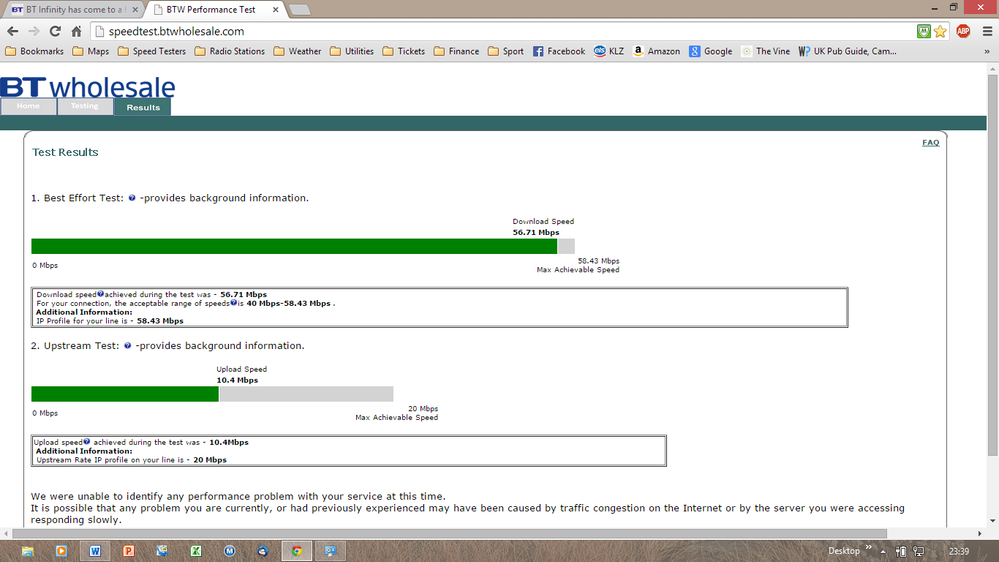Open the Google bookmark
The height and width of the screenshot is (562, 999).
tap(710, 52)
